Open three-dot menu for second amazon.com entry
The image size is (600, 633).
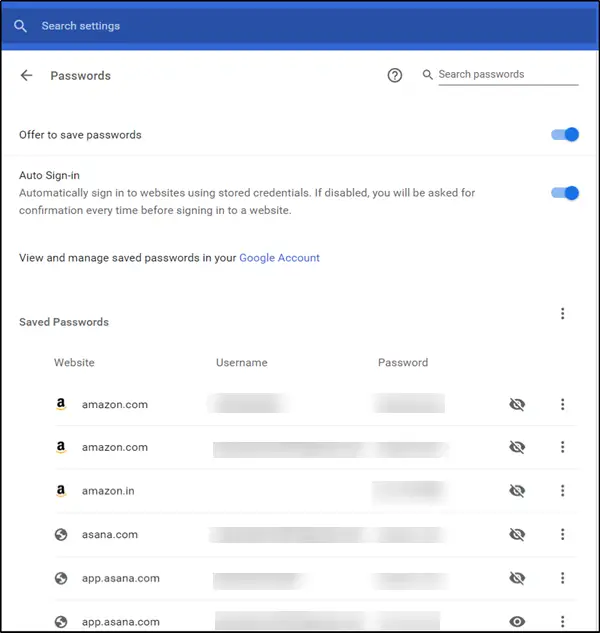[x=563, y=447]
